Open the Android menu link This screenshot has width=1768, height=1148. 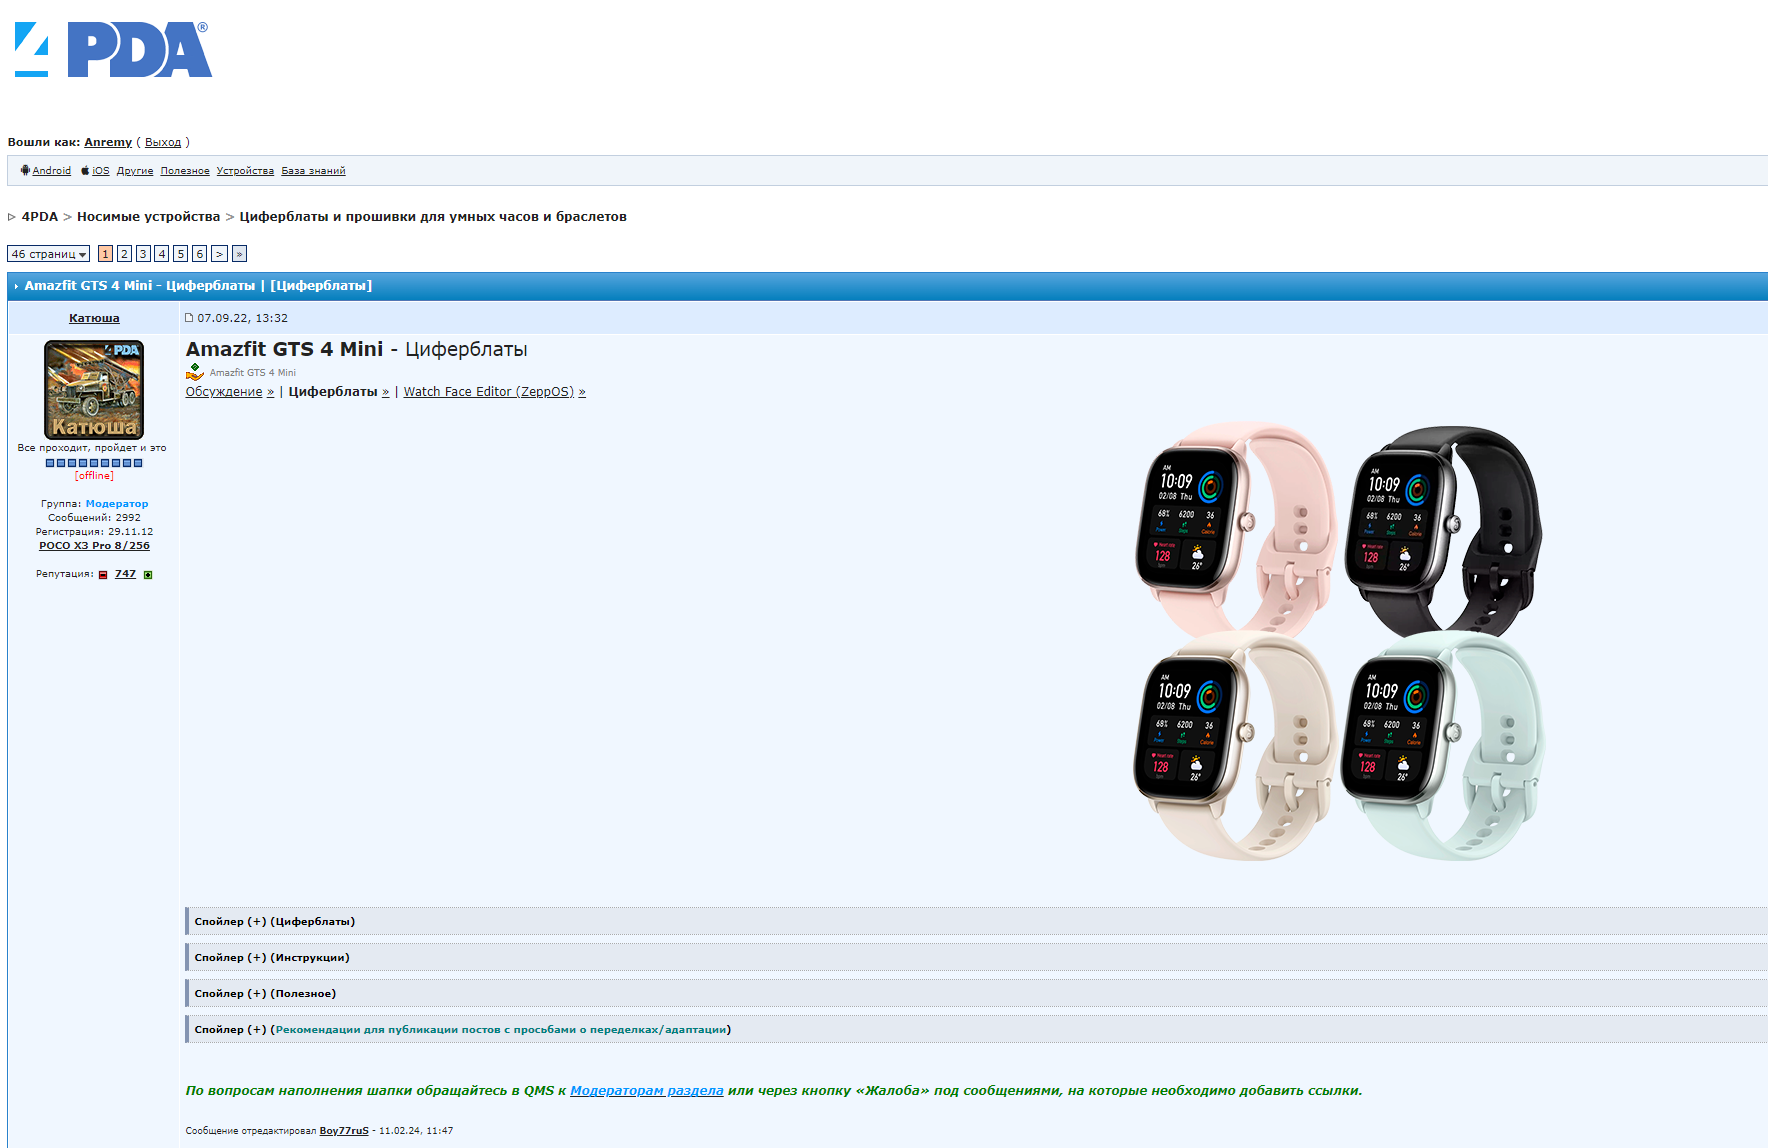click(51, 171)
